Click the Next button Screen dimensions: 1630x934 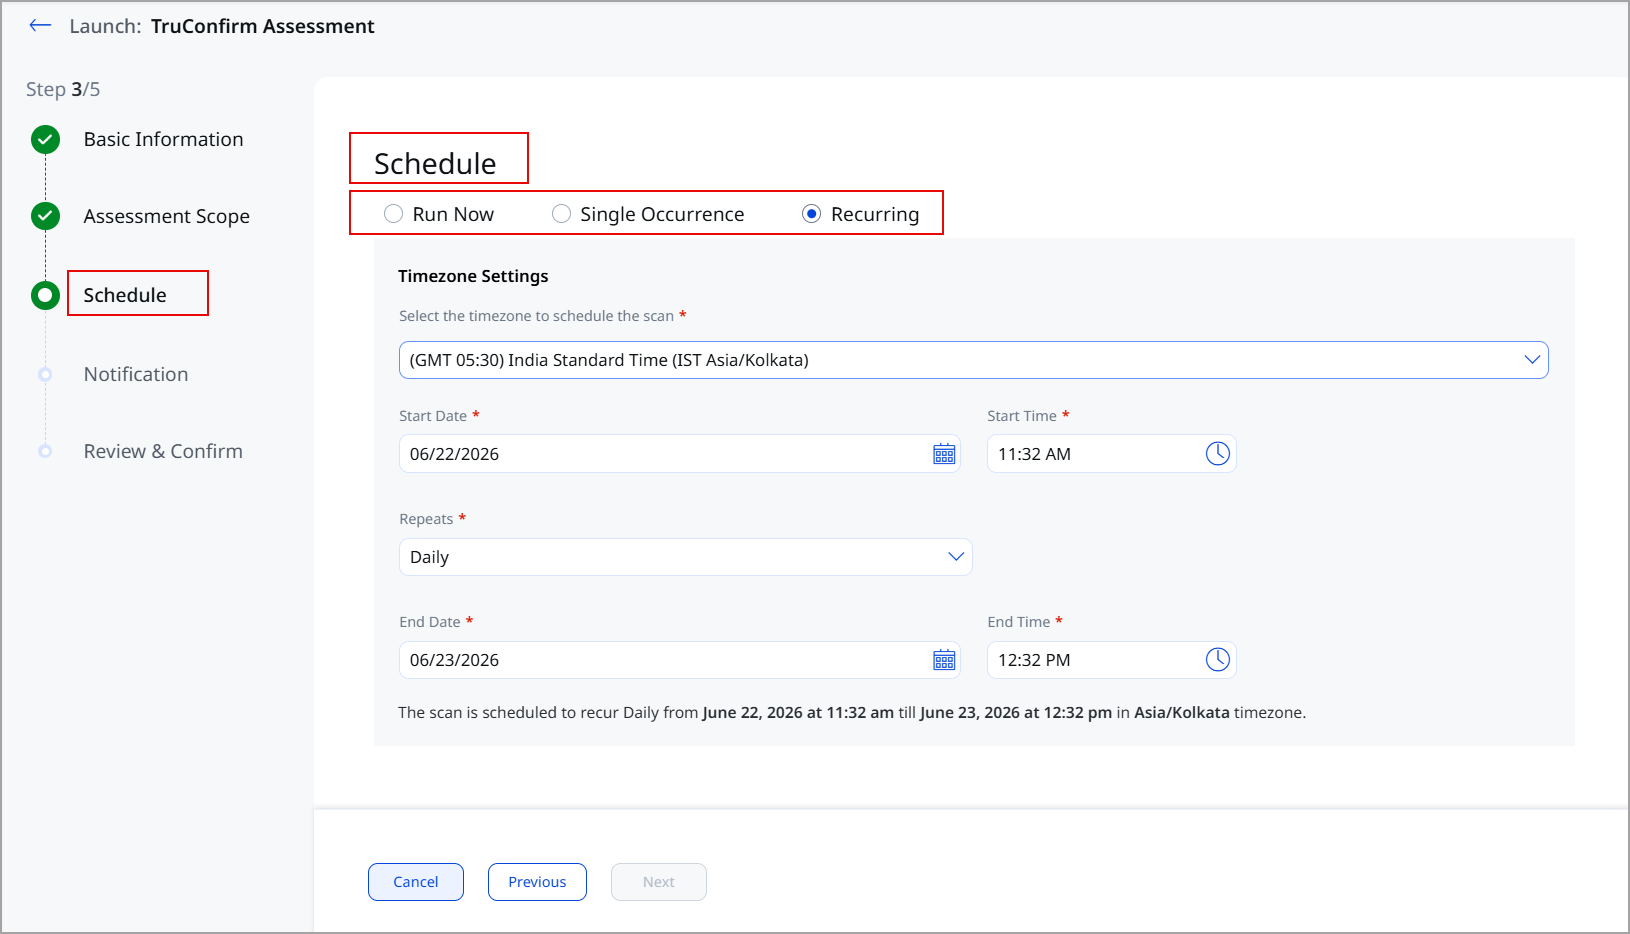659,882
